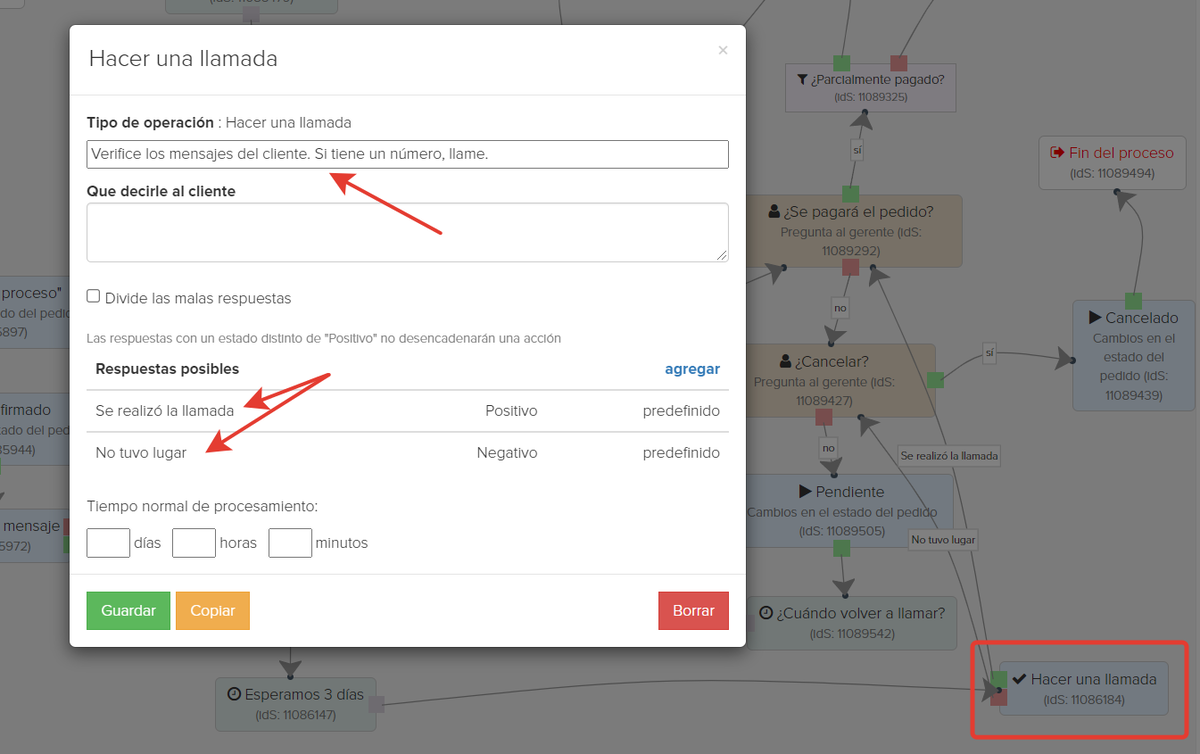Click the Negativo status cell
This screenshot has width=1200, height=754.
pyautogui.click(x=507, y=453)
